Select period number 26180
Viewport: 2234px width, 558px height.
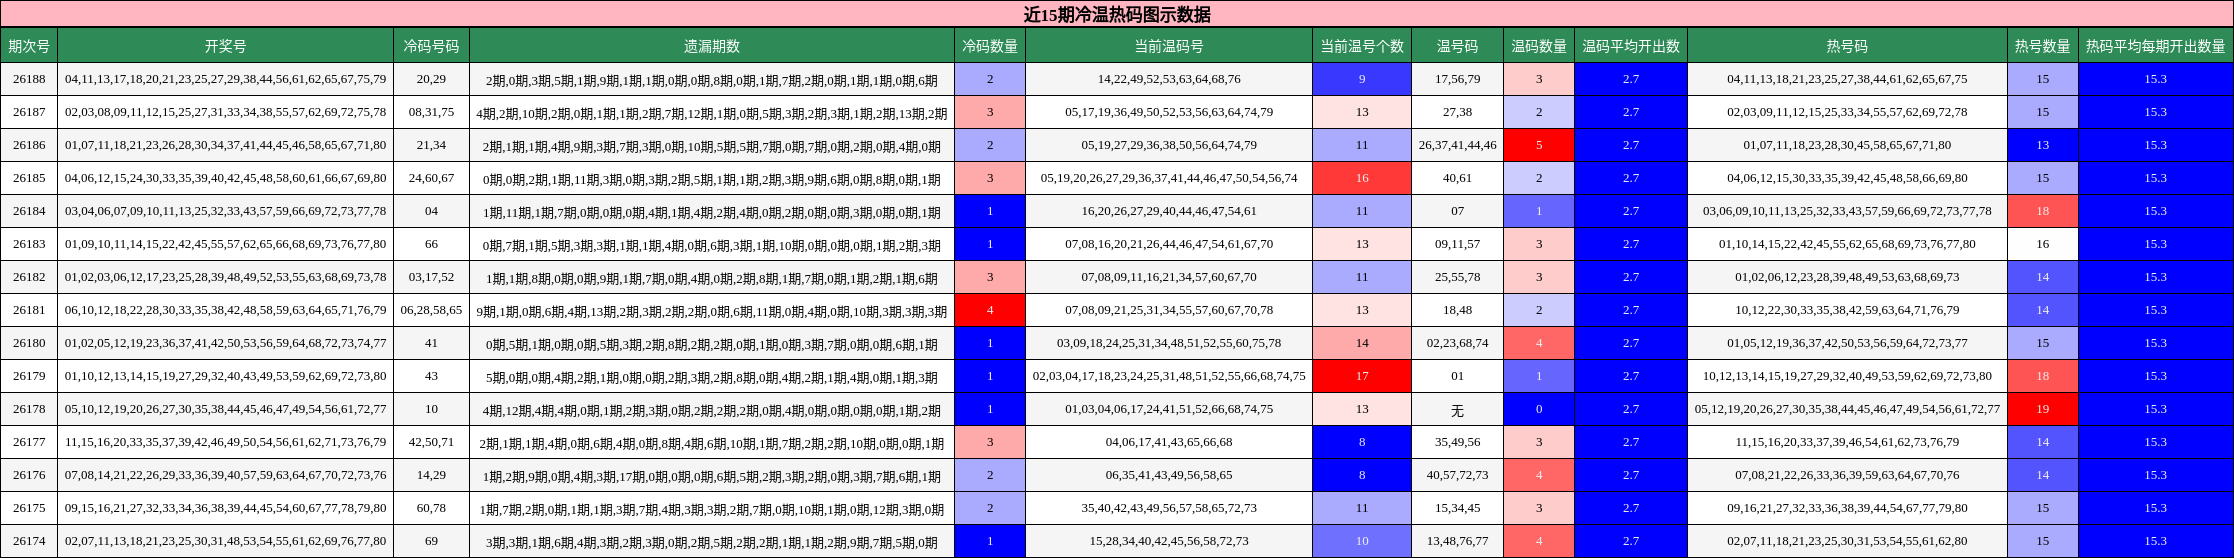coord(29,343)
